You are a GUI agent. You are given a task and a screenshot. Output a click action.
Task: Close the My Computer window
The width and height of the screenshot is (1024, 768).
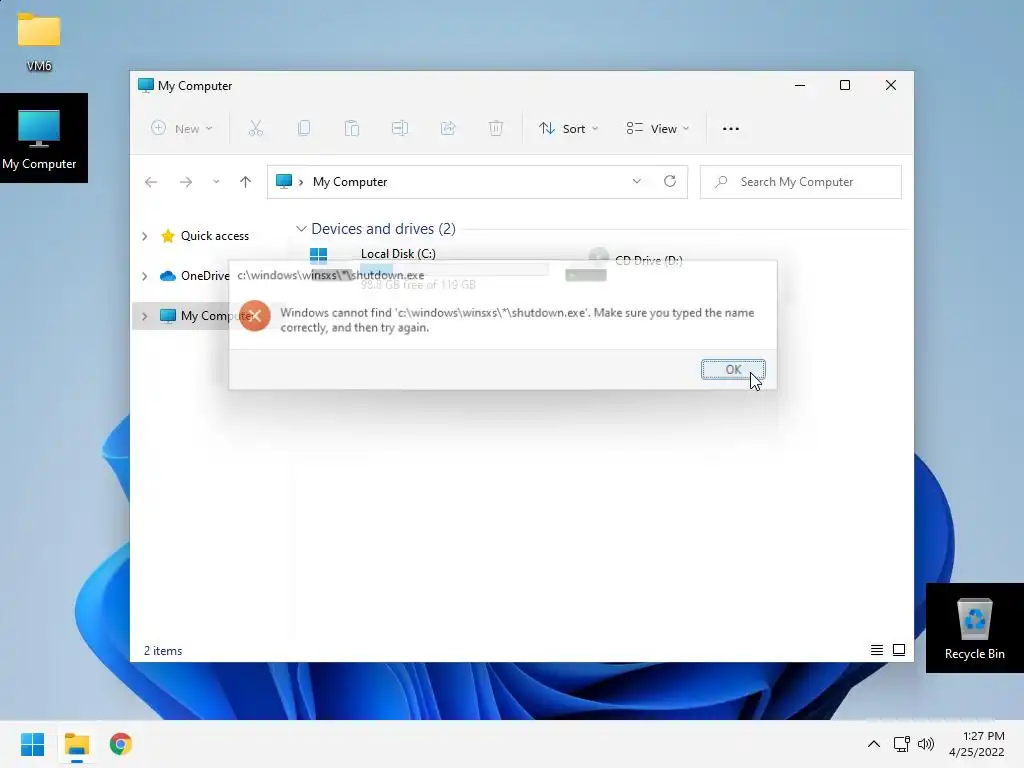(x=891, y=86)
